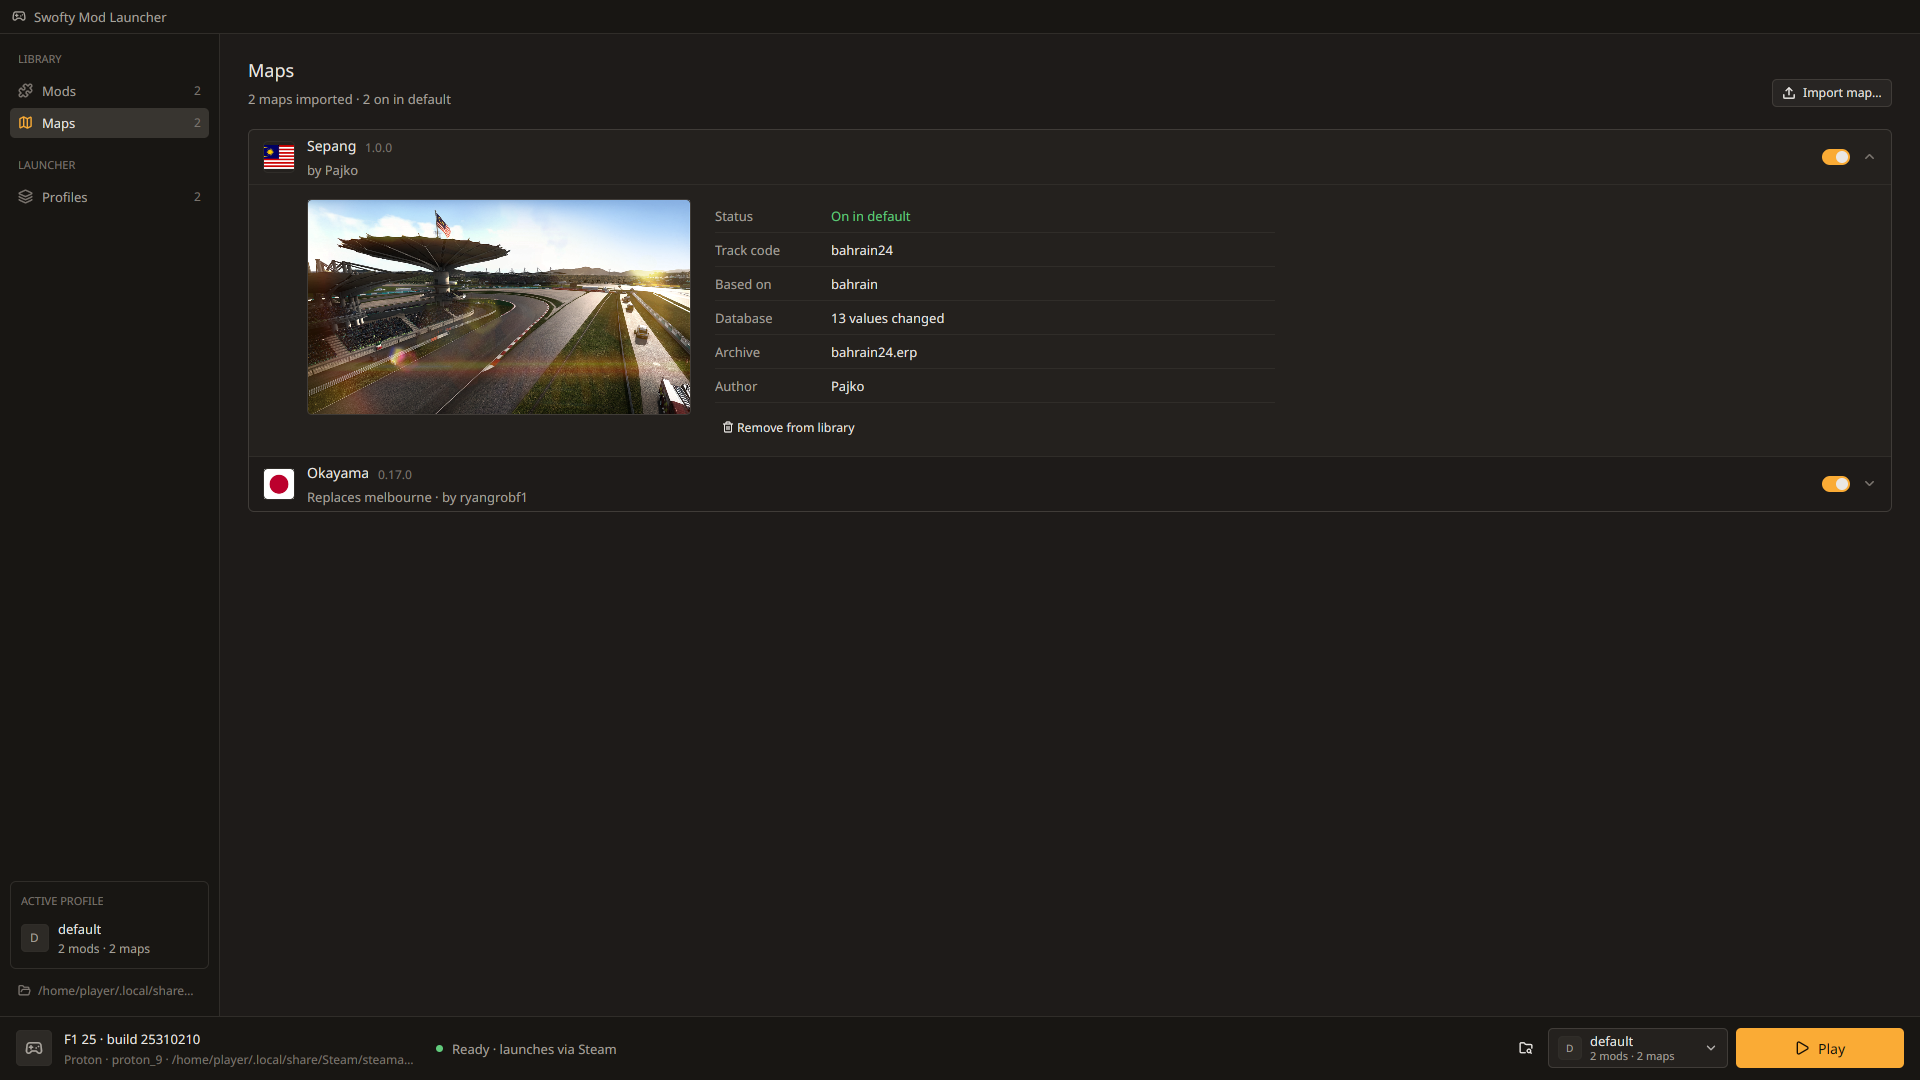Click the folder icon beside library path
The image size is (1920, 1080).
click(x=24, y=991)
